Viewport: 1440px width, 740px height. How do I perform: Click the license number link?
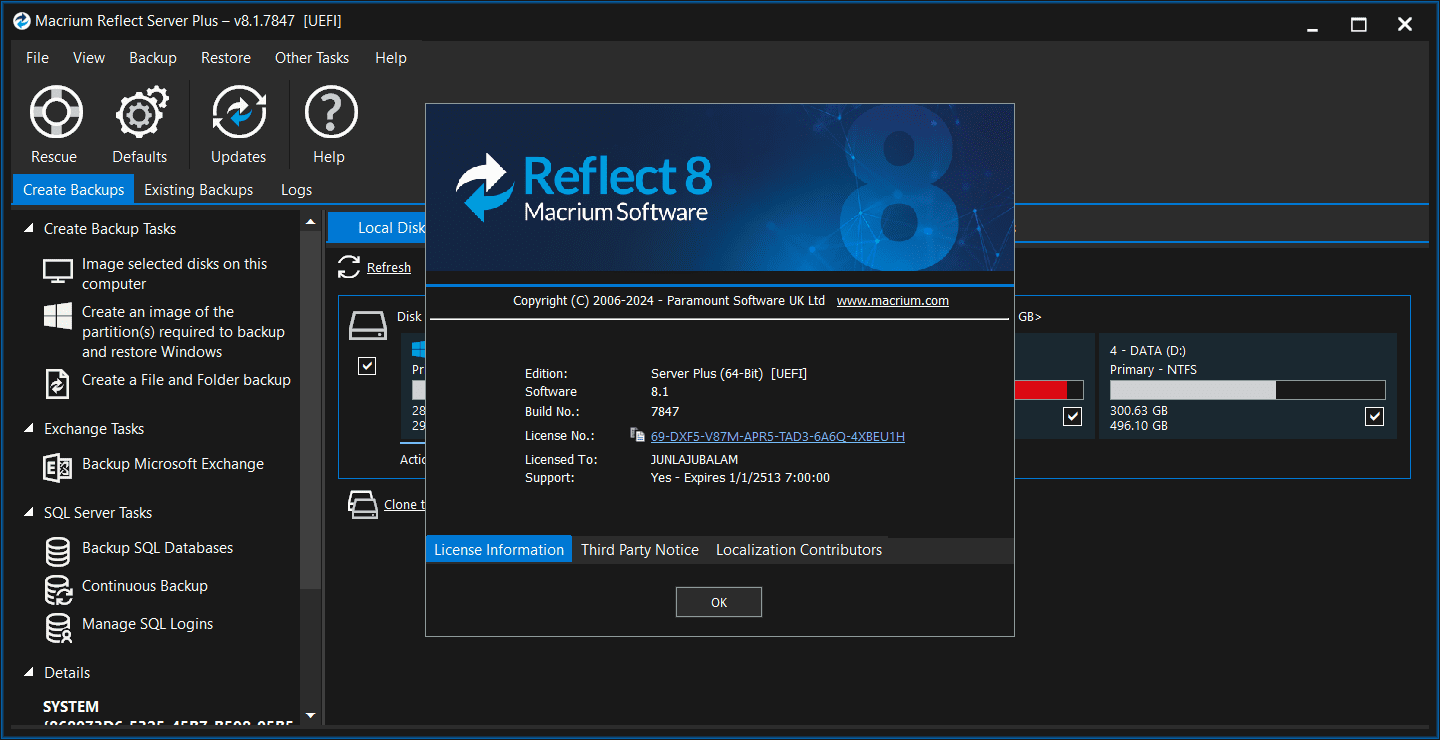tap(778, 436)
